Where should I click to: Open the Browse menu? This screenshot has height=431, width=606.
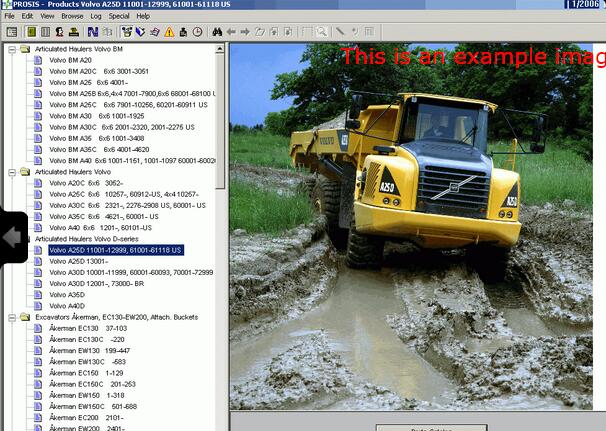[72, 16]
